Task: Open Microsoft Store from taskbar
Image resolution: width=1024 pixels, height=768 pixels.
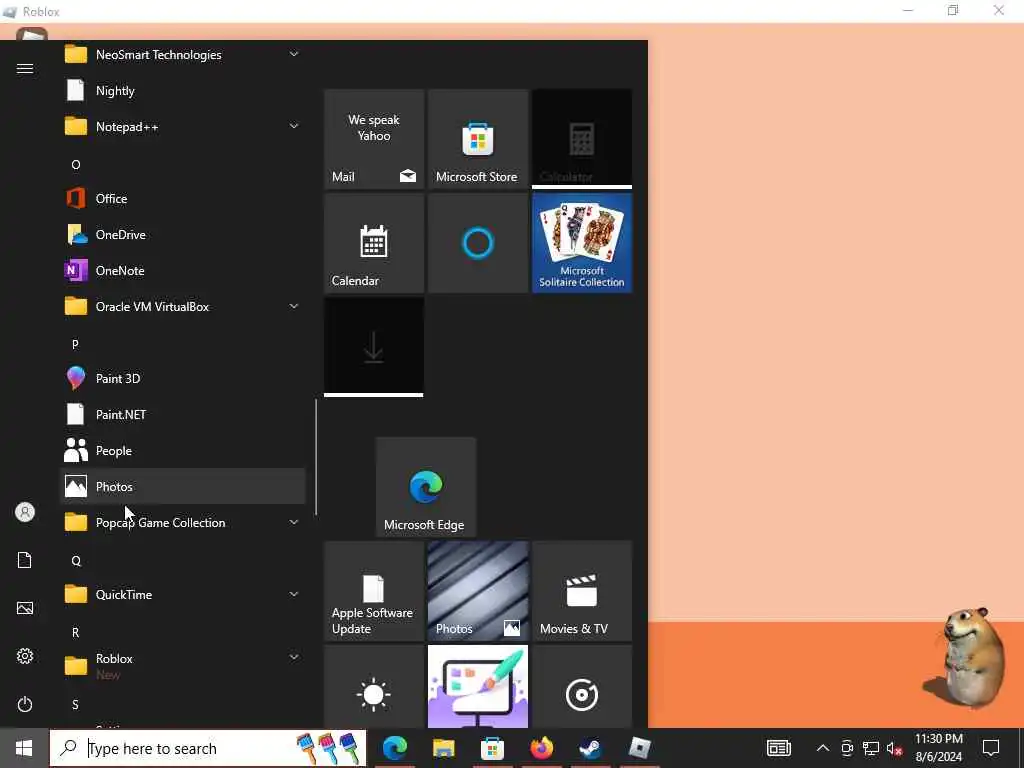Action: coord(492,748)
